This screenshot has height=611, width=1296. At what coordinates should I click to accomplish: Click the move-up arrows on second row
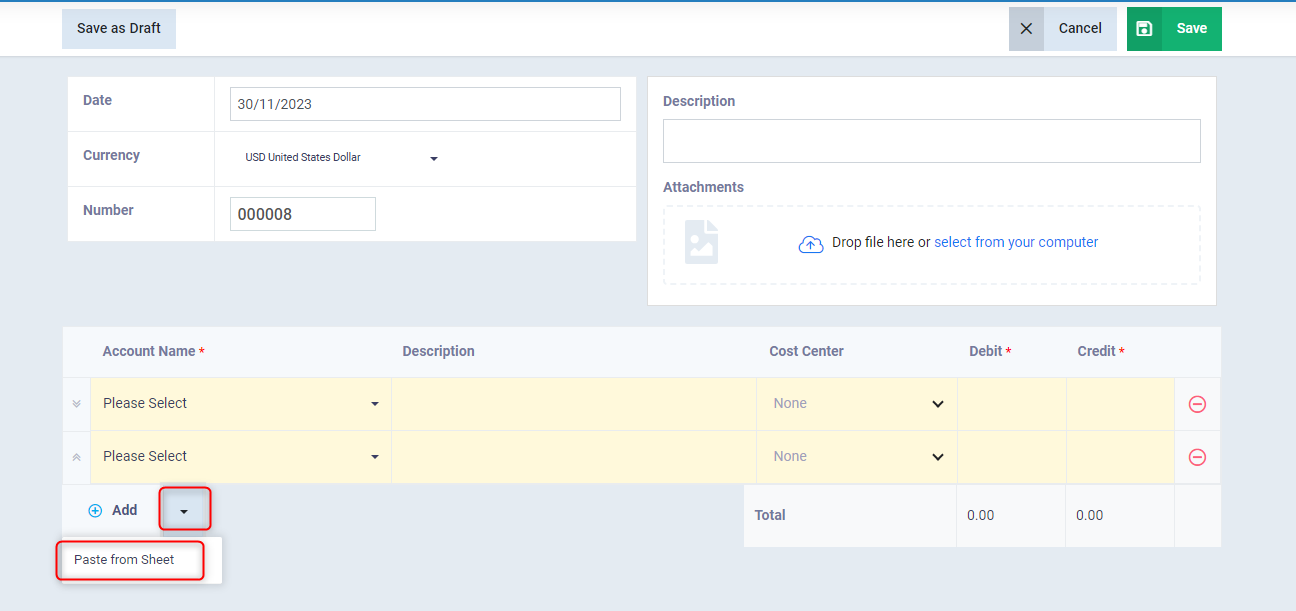[x=76, y=457]
